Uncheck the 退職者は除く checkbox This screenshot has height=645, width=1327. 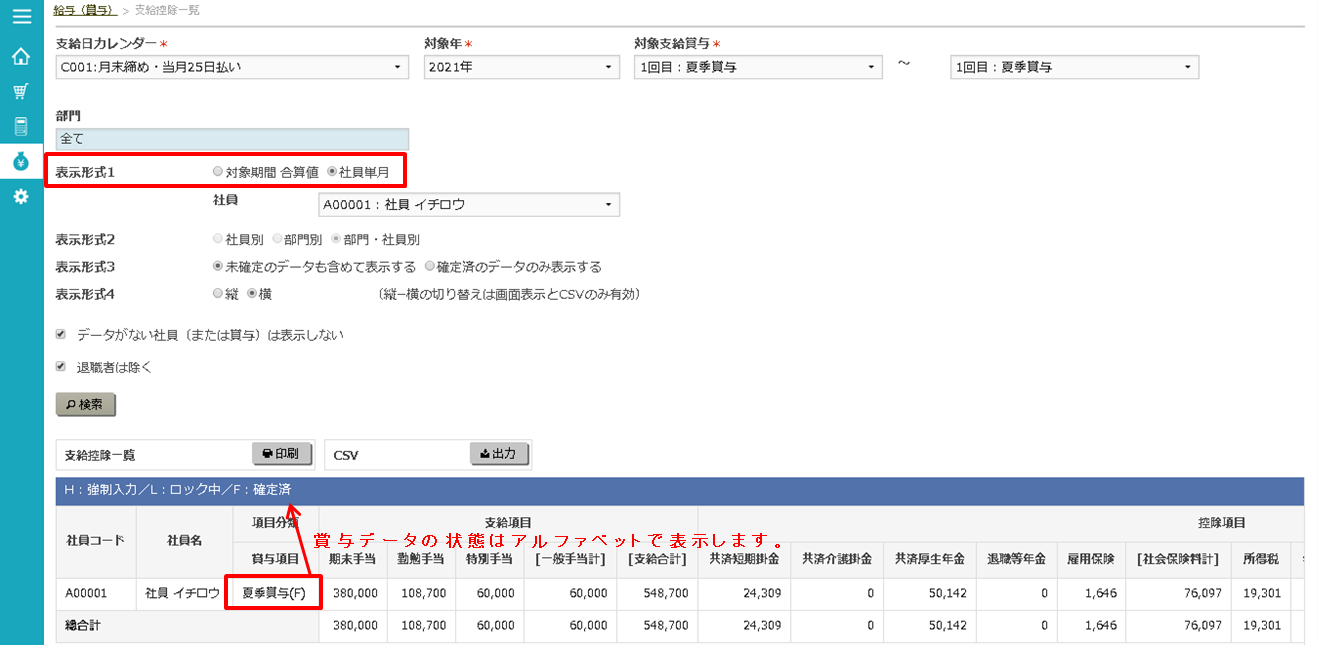[x=60, y=367]
